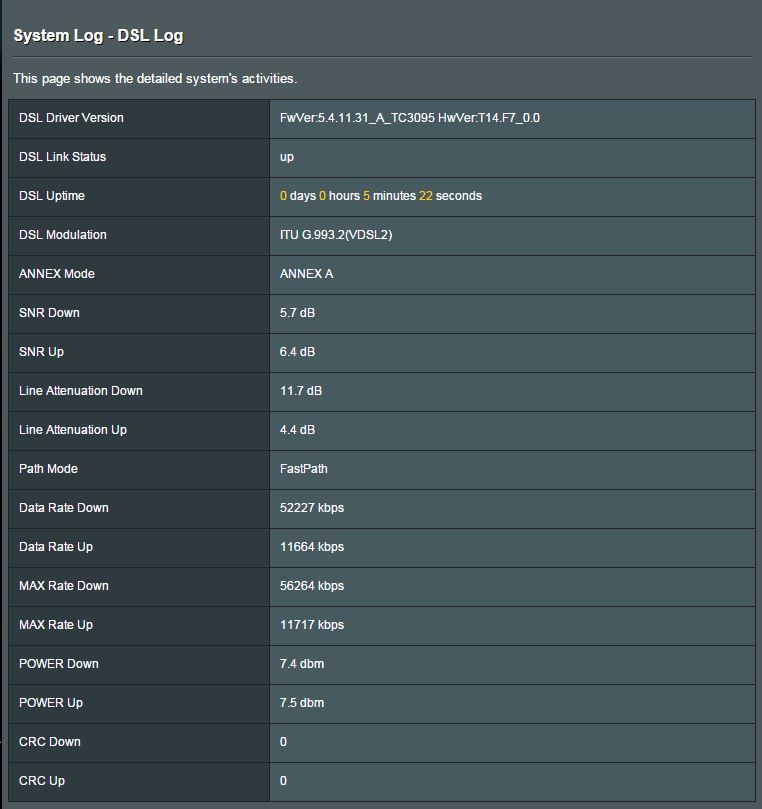Click the 'Data Rate Up' label
Screen dimensions: 762x809
[x=56, y=547]
